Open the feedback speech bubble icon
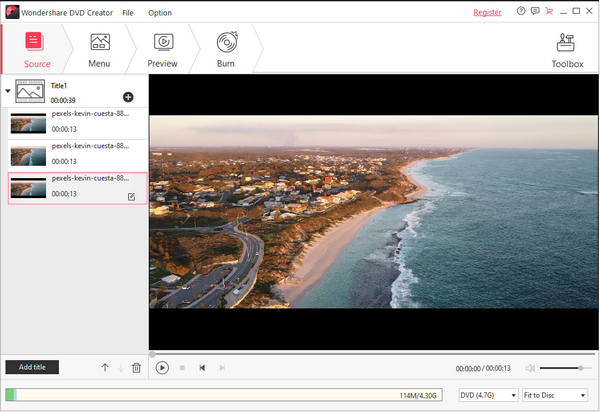600x412 pixels. tap(534, 12)
